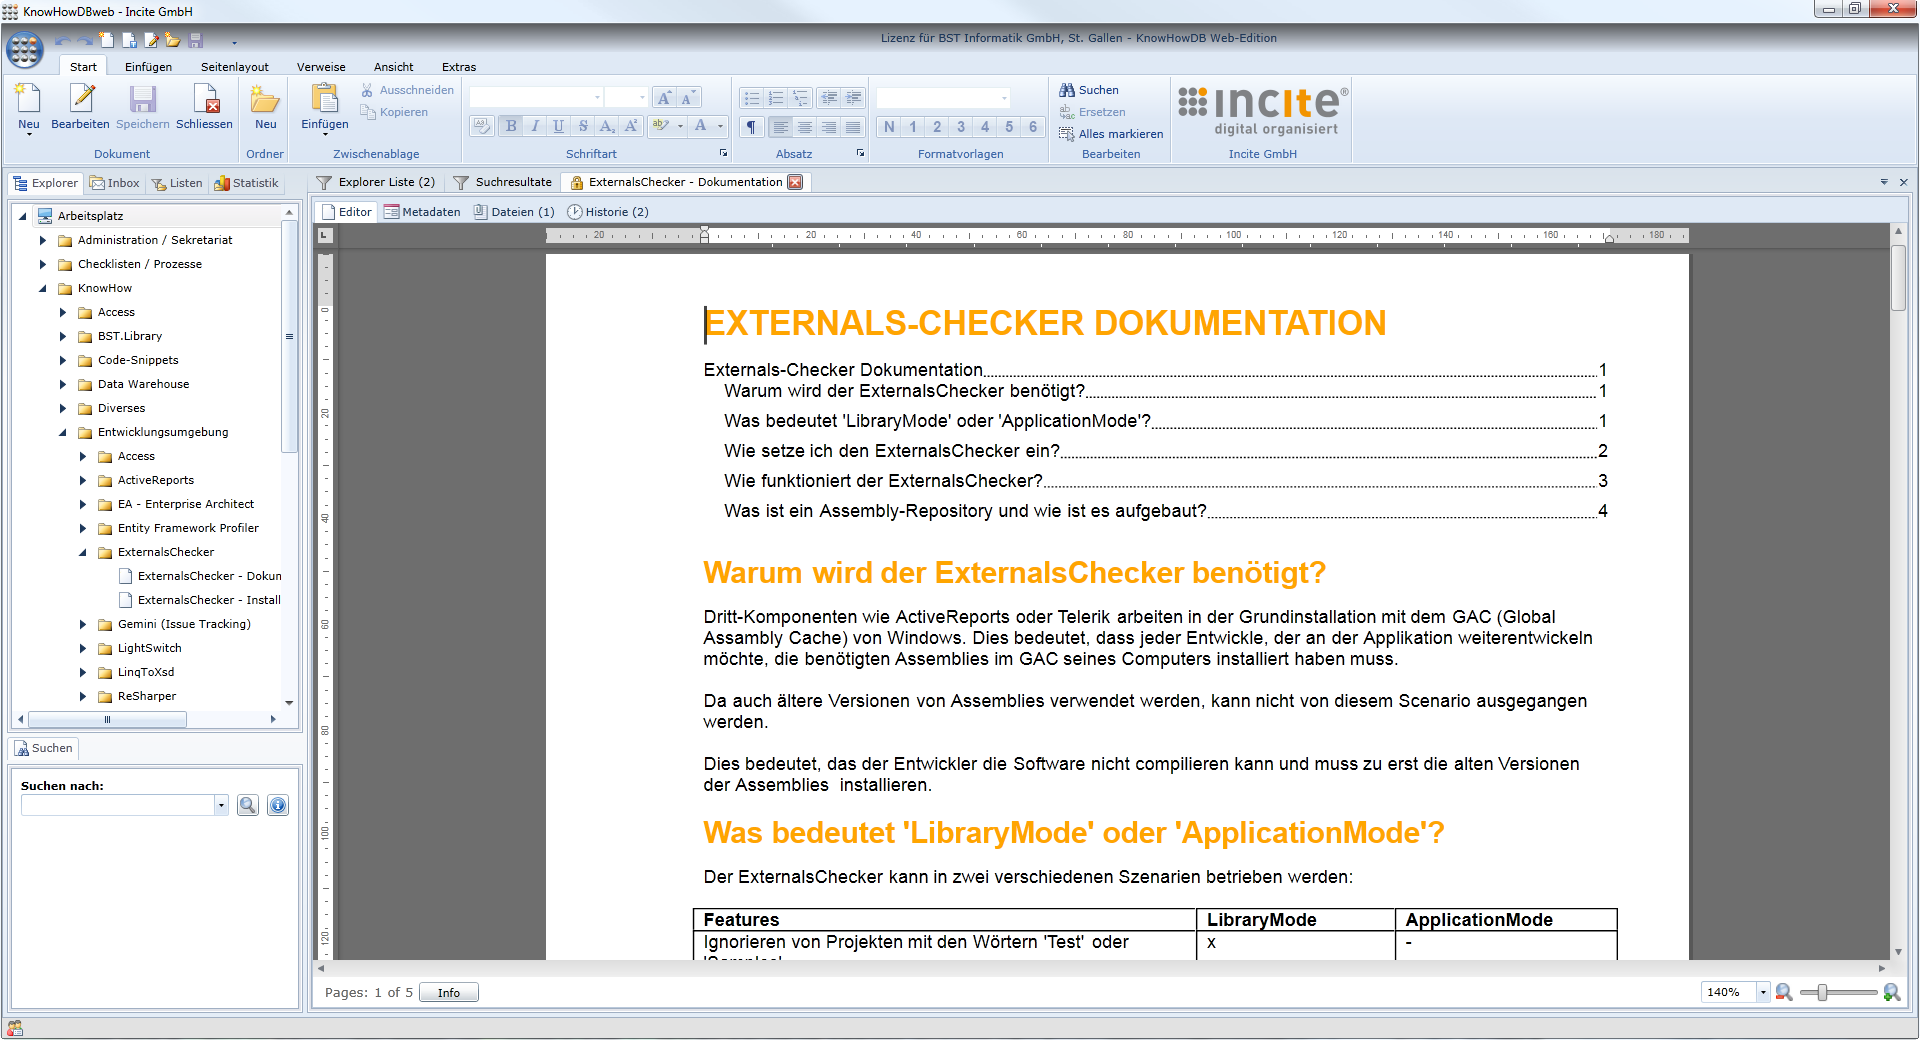Open the Dateien (1) tab
The image size is (1920, 1040).
(x=514, y=212)
